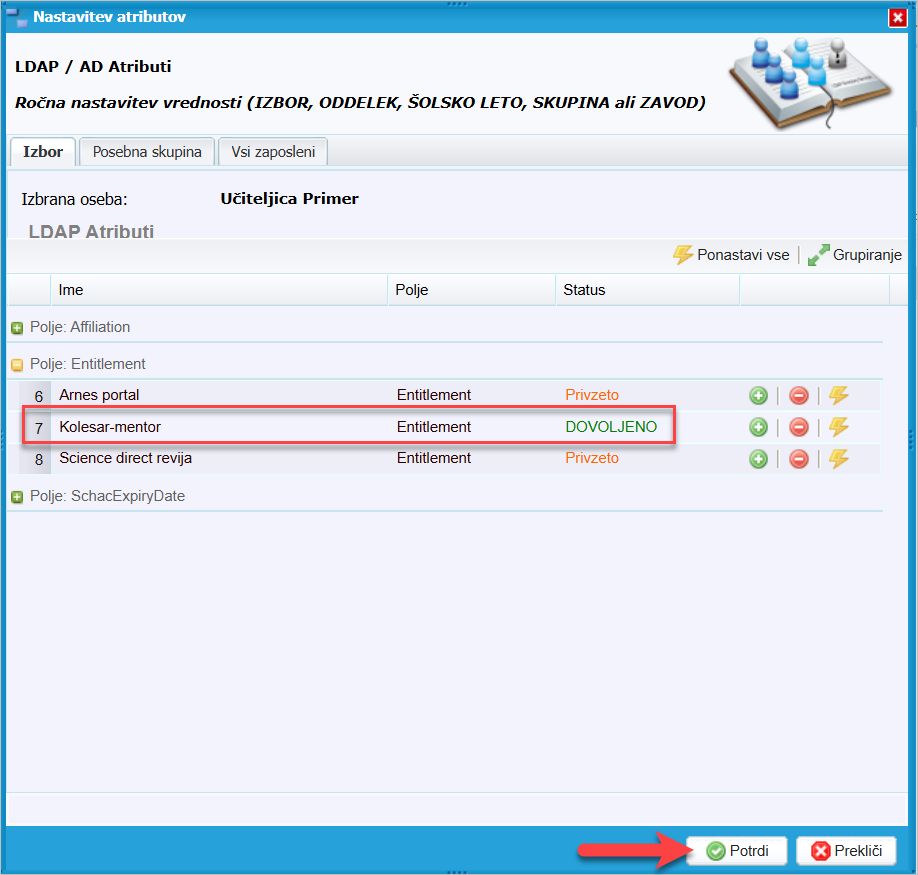
Task: Select the Kolesar-mentor row name
Action: coord(110,427)
